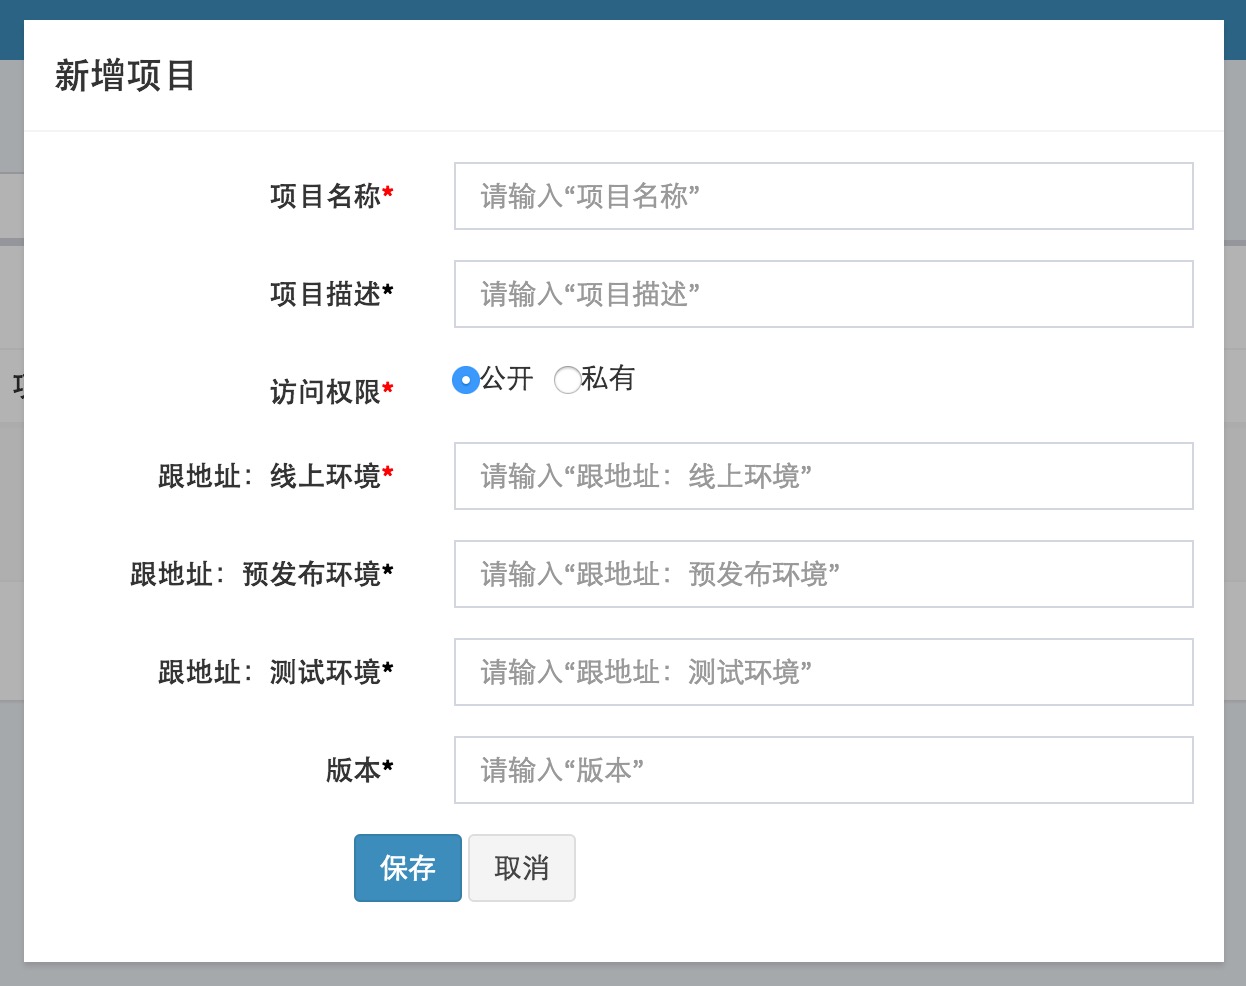The width and height of the screenshot is (1246, 986).
Task: Click the 公开 option label text
Action: point(507,379)
